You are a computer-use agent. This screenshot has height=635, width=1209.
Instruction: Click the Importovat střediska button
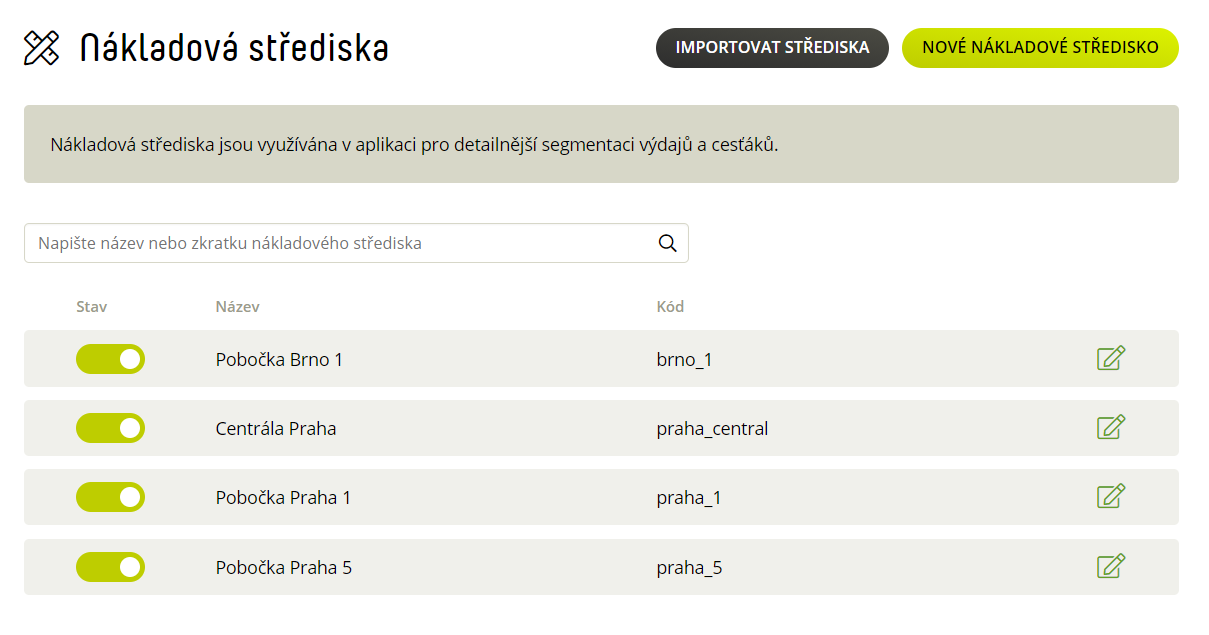[772, 48]
